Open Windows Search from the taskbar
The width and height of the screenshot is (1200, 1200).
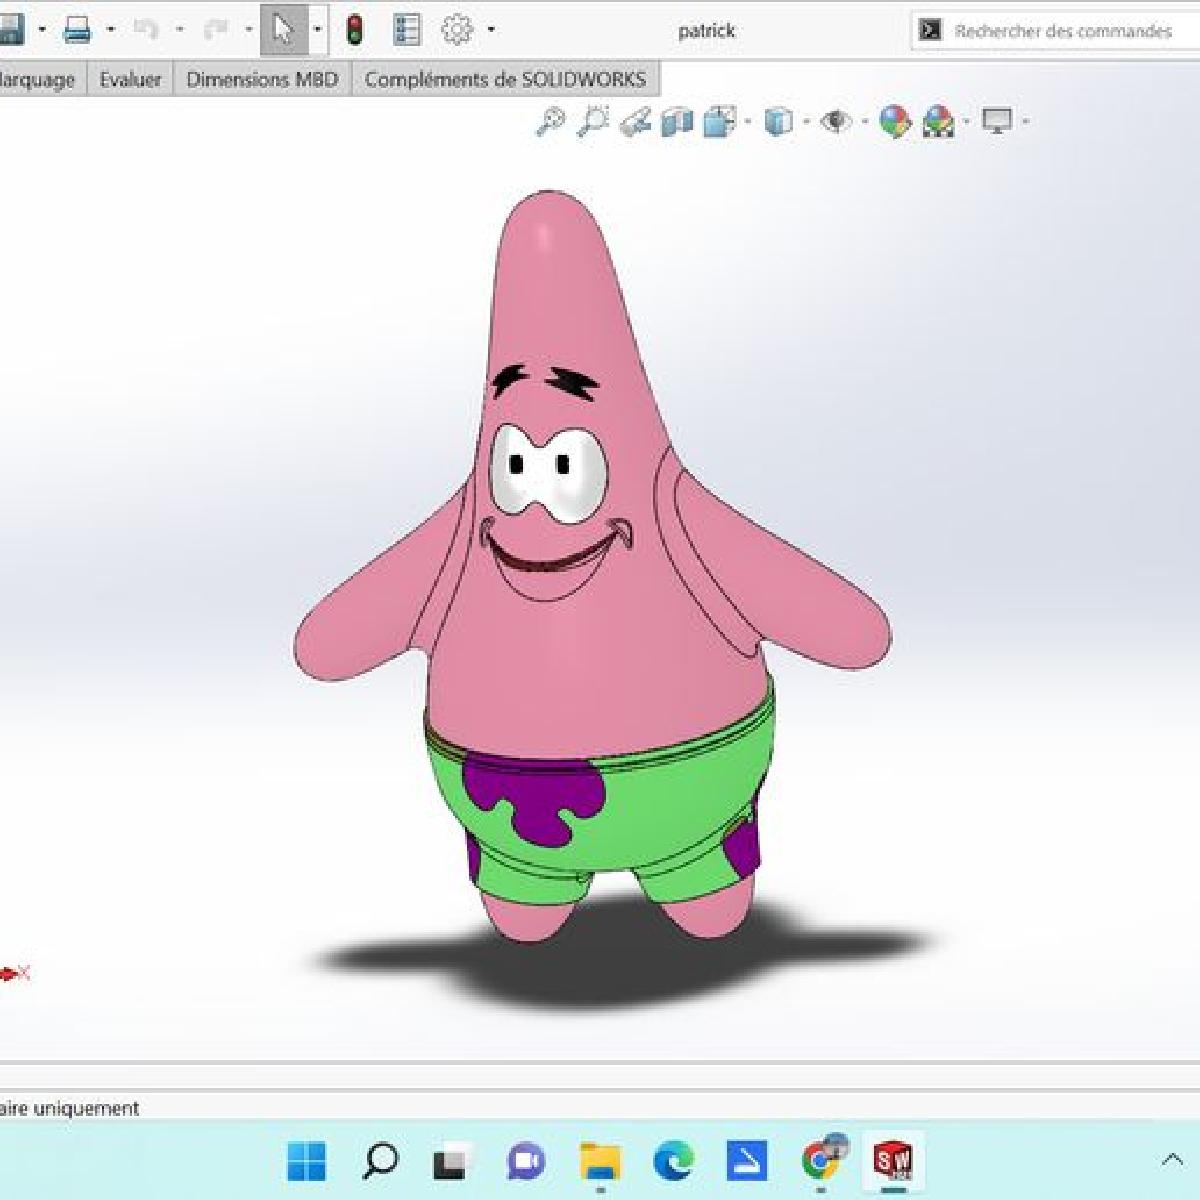coord(380,1162)
